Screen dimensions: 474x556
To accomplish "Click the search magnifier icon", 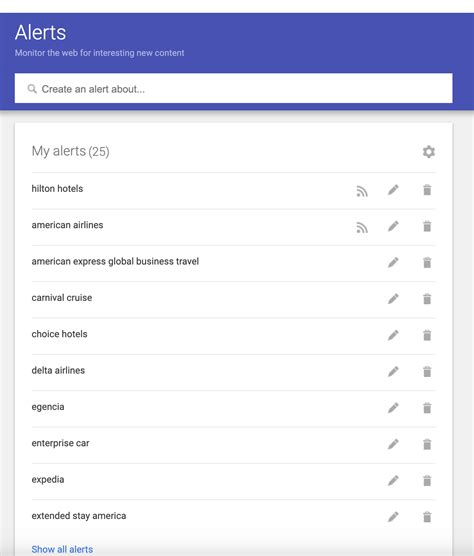I will (x=32, y=89).
